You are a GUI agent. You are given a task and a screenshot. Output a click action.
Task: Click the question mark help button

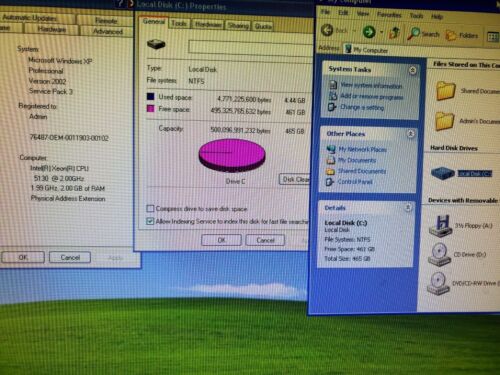point(120,4)
